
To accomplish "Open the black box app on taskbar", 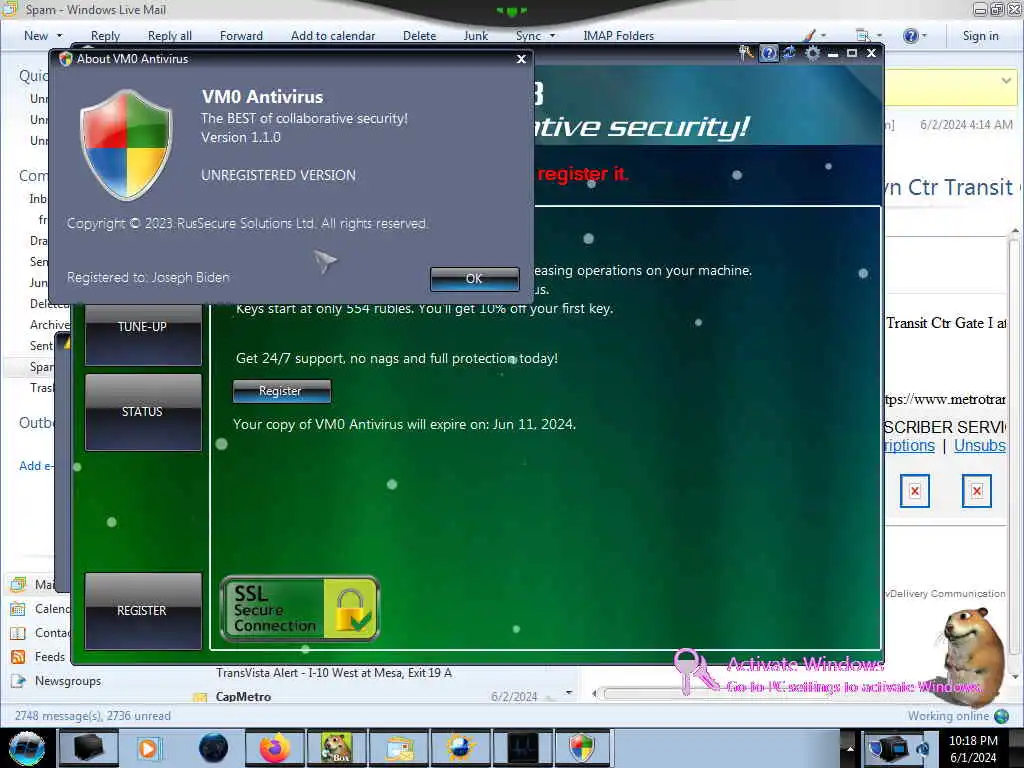I will click(x=88, y=748).
